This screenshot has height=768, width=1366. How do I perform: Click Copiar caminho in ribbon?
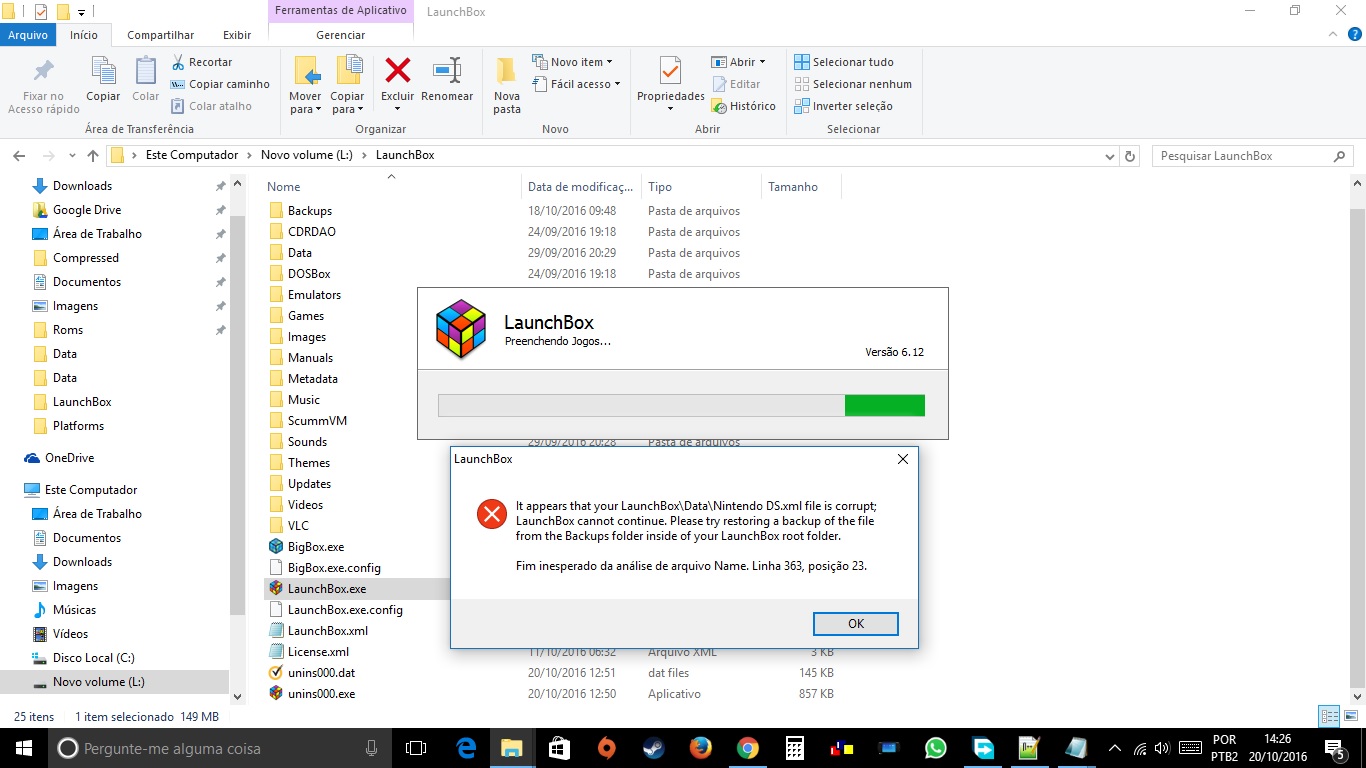[x=220, y=84]
